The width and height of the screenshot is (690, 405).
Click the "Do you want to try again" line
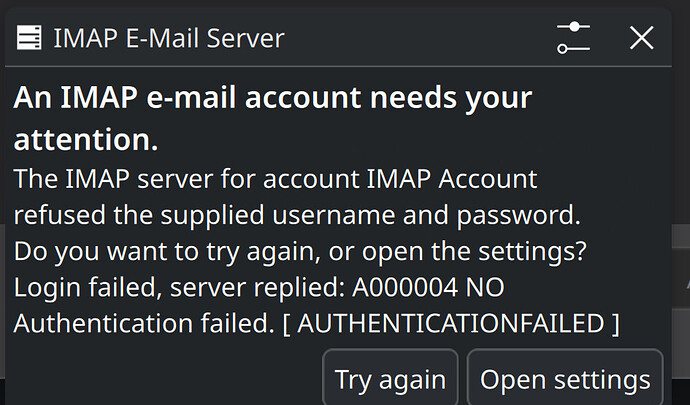point(150,252)
